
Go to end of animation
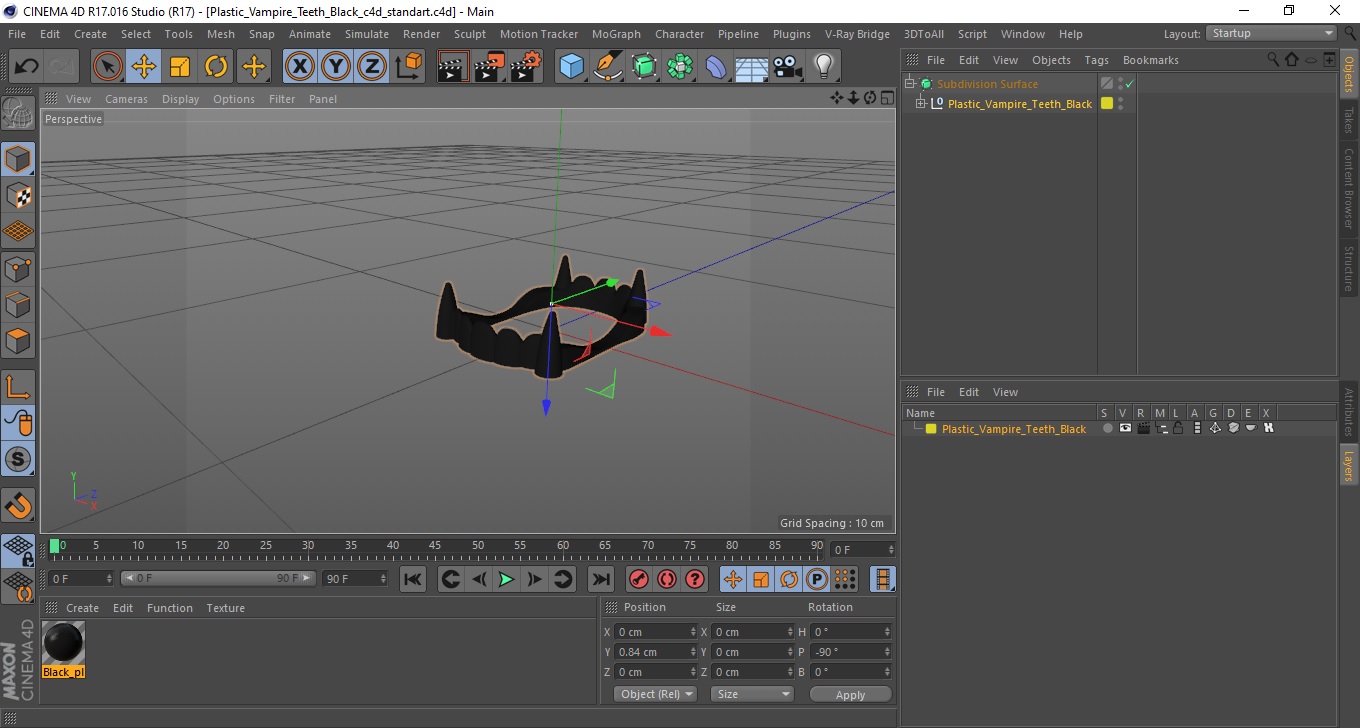(600, 579)
